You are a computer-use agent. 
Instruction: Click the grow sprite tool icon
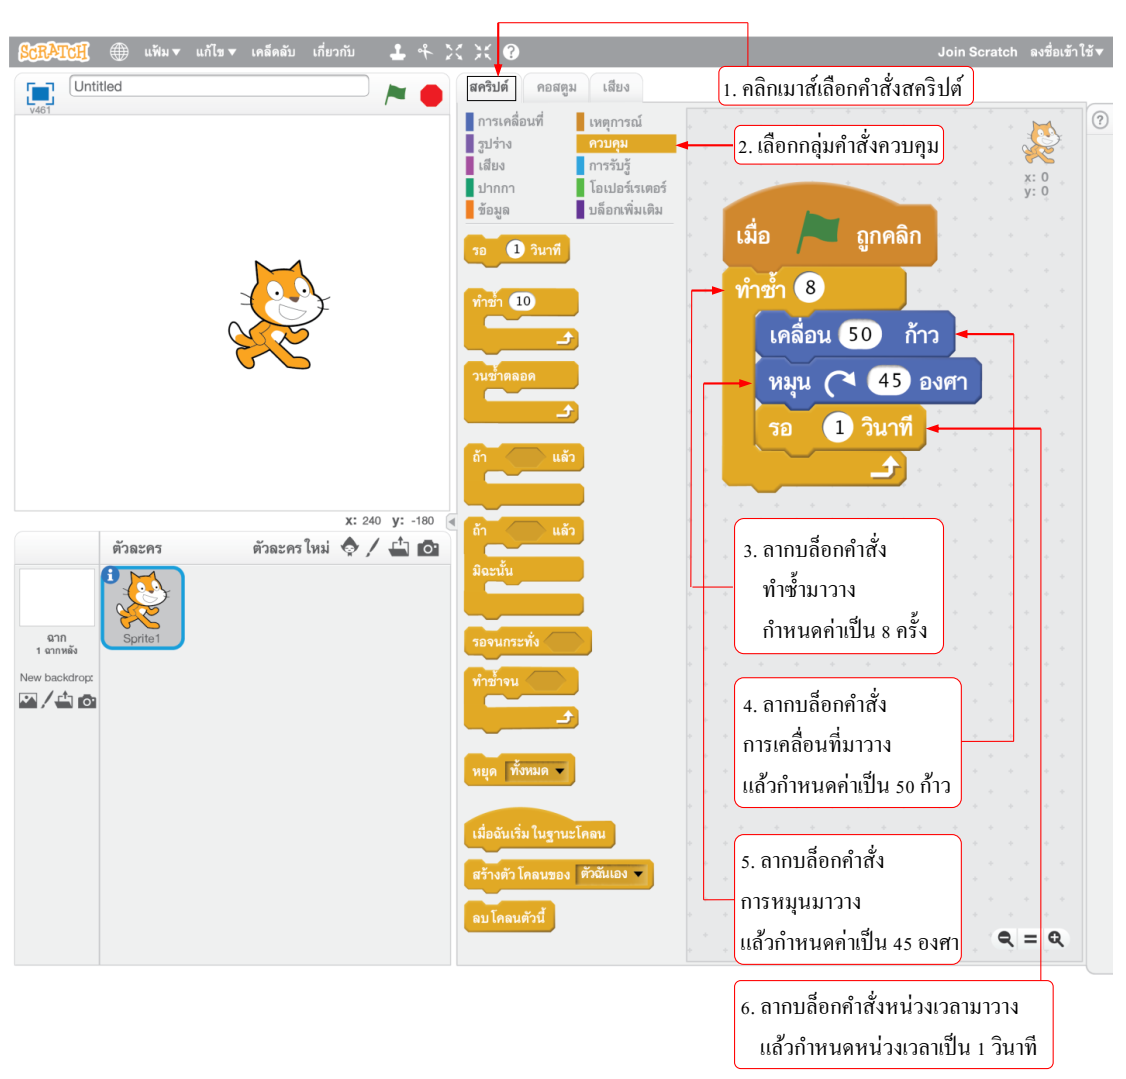point(454,52)
